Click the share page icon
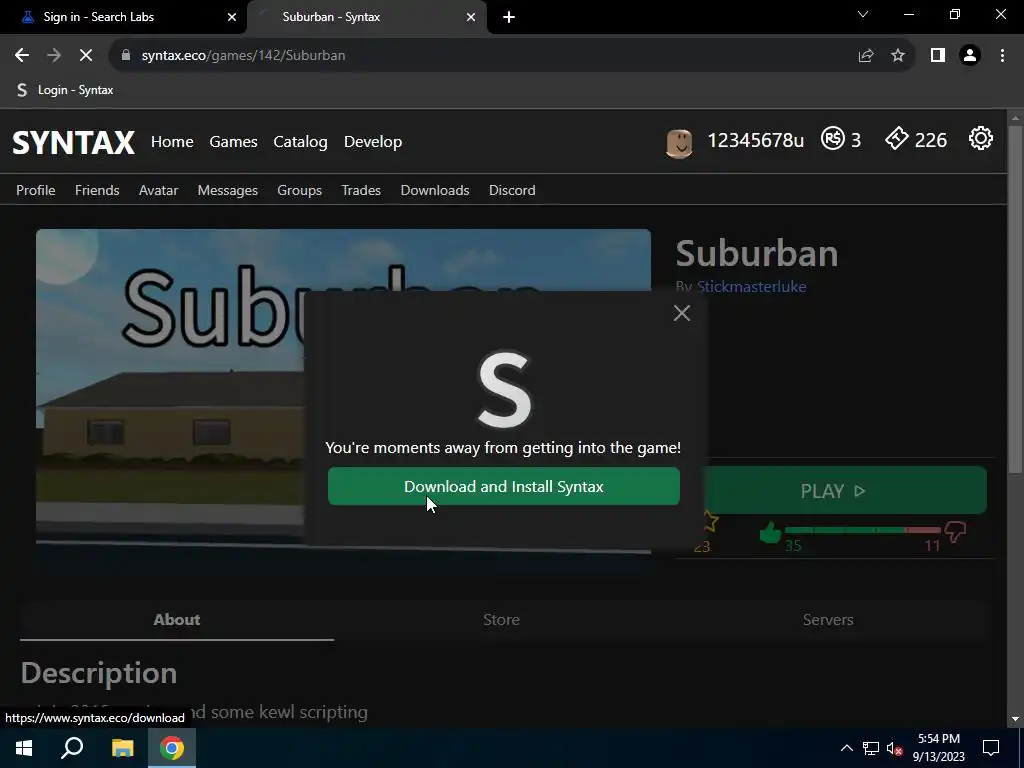The image size is (1024, 768). [866, 56]
